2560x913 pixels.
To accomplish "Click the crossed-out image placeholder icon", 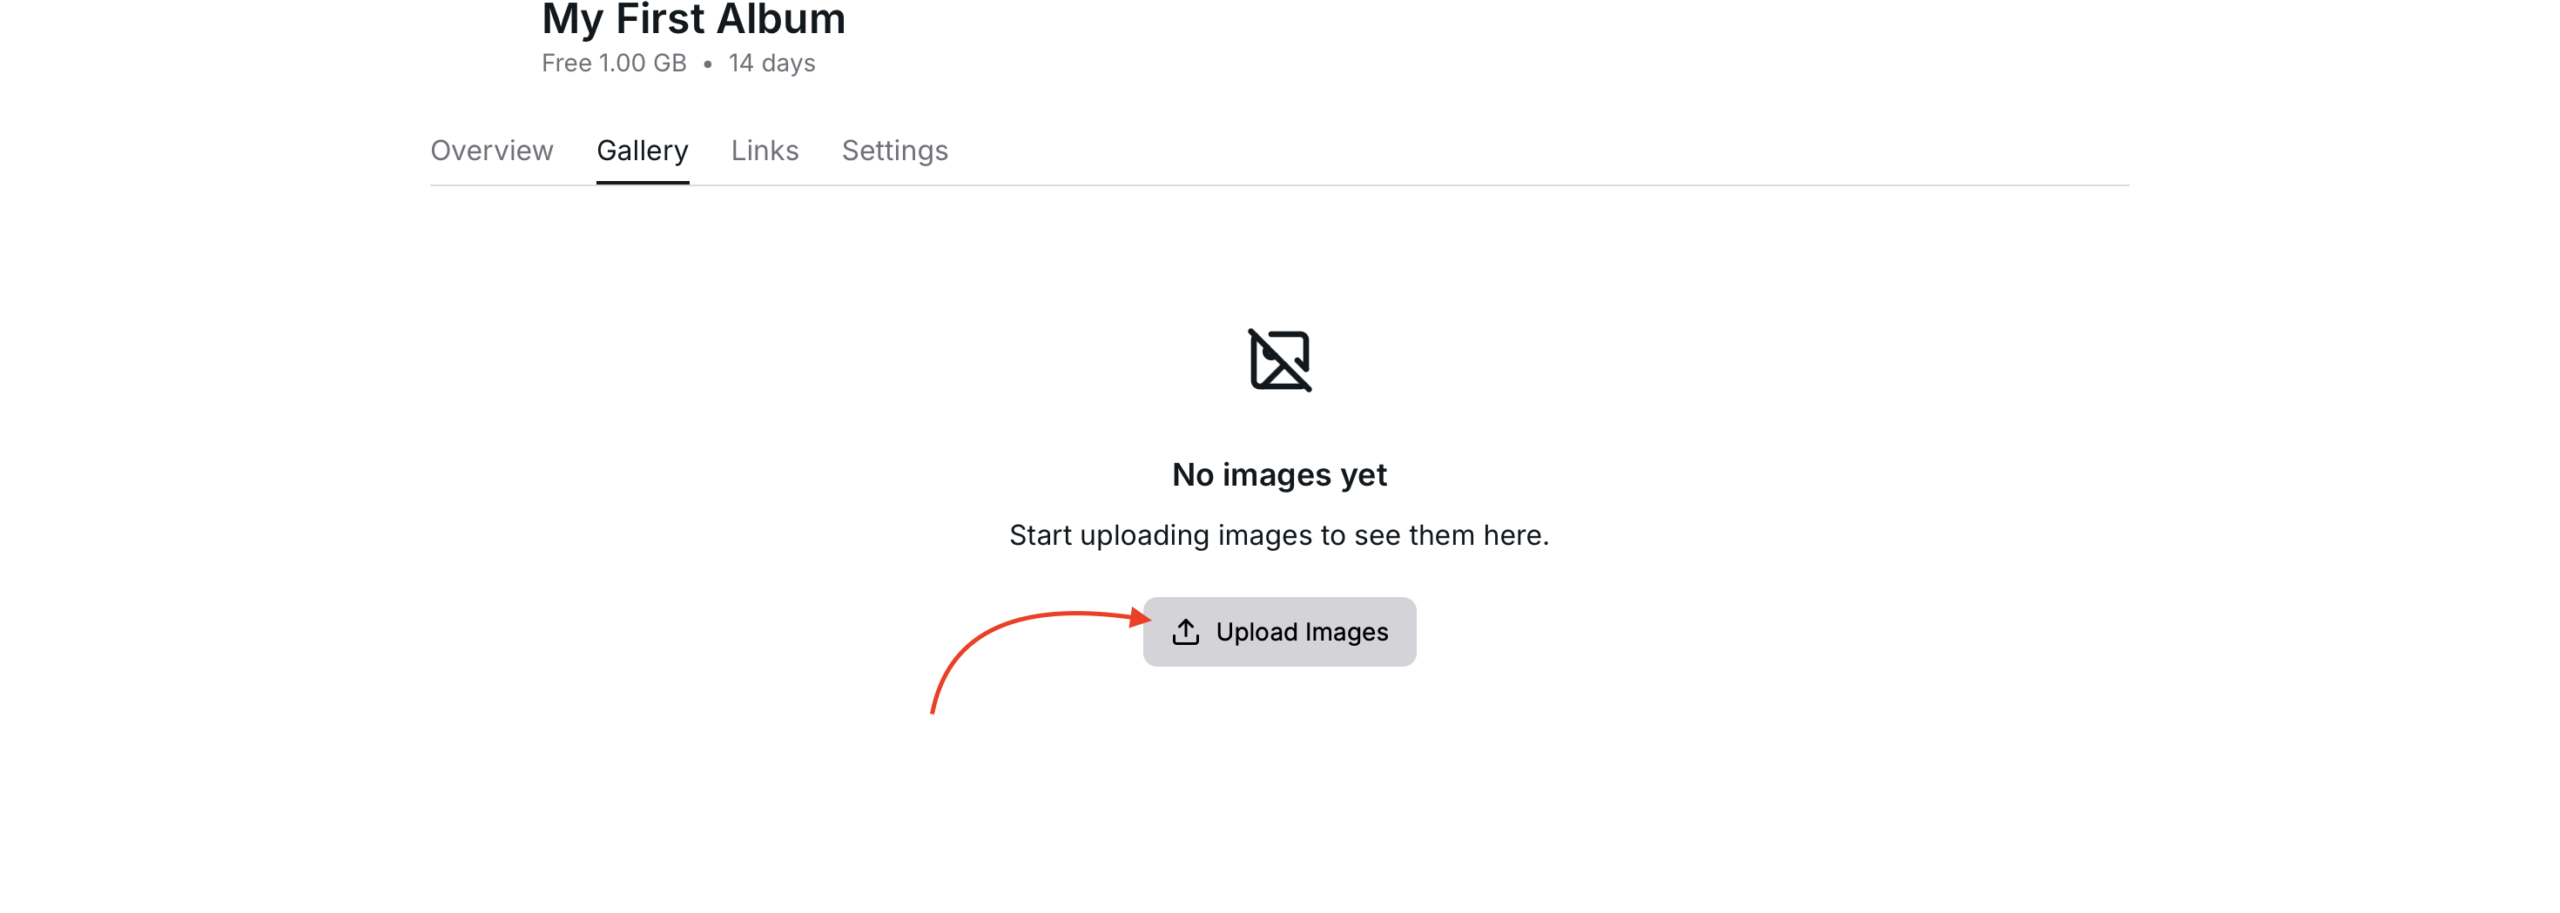I will [x=1279, y=360].
